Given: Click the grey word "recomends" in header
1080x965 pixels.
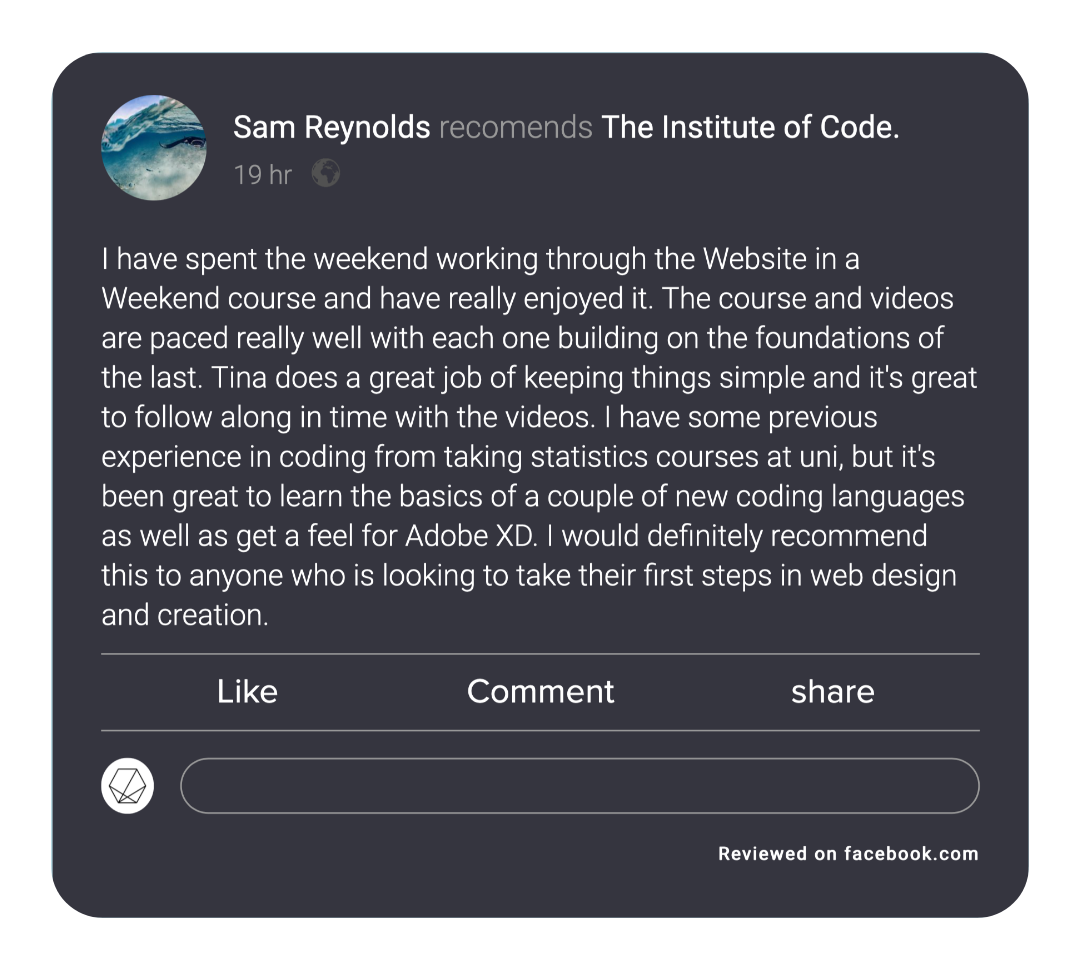Looking at the screenshot, I should (515, 128).
